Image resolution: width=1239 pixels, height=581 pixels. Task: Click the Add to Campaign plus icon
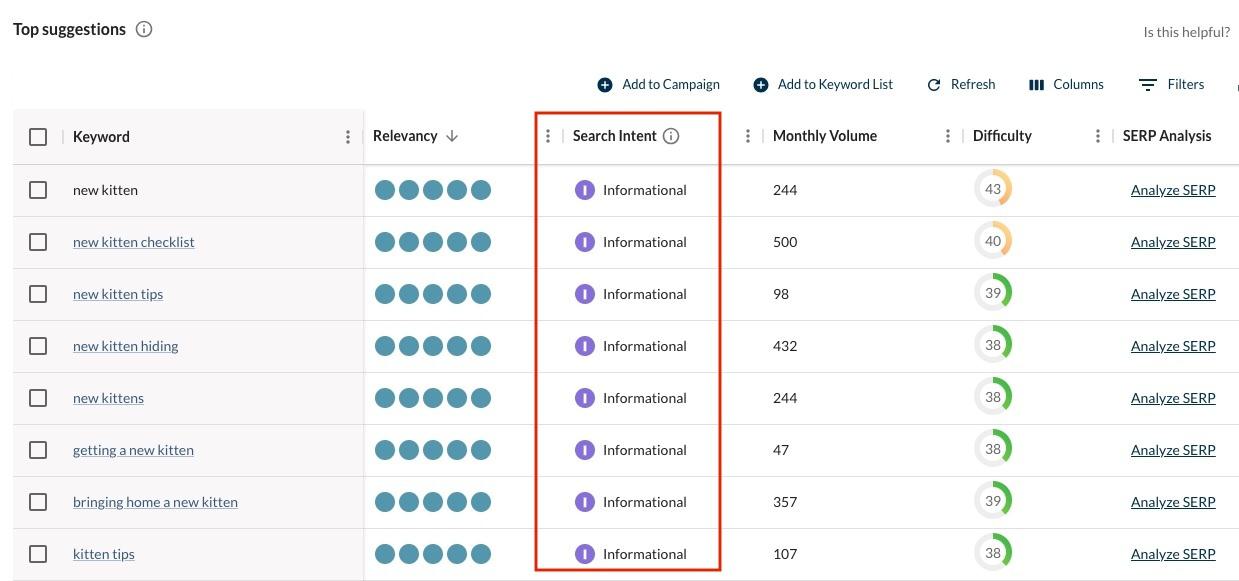(x=604, y=84)
